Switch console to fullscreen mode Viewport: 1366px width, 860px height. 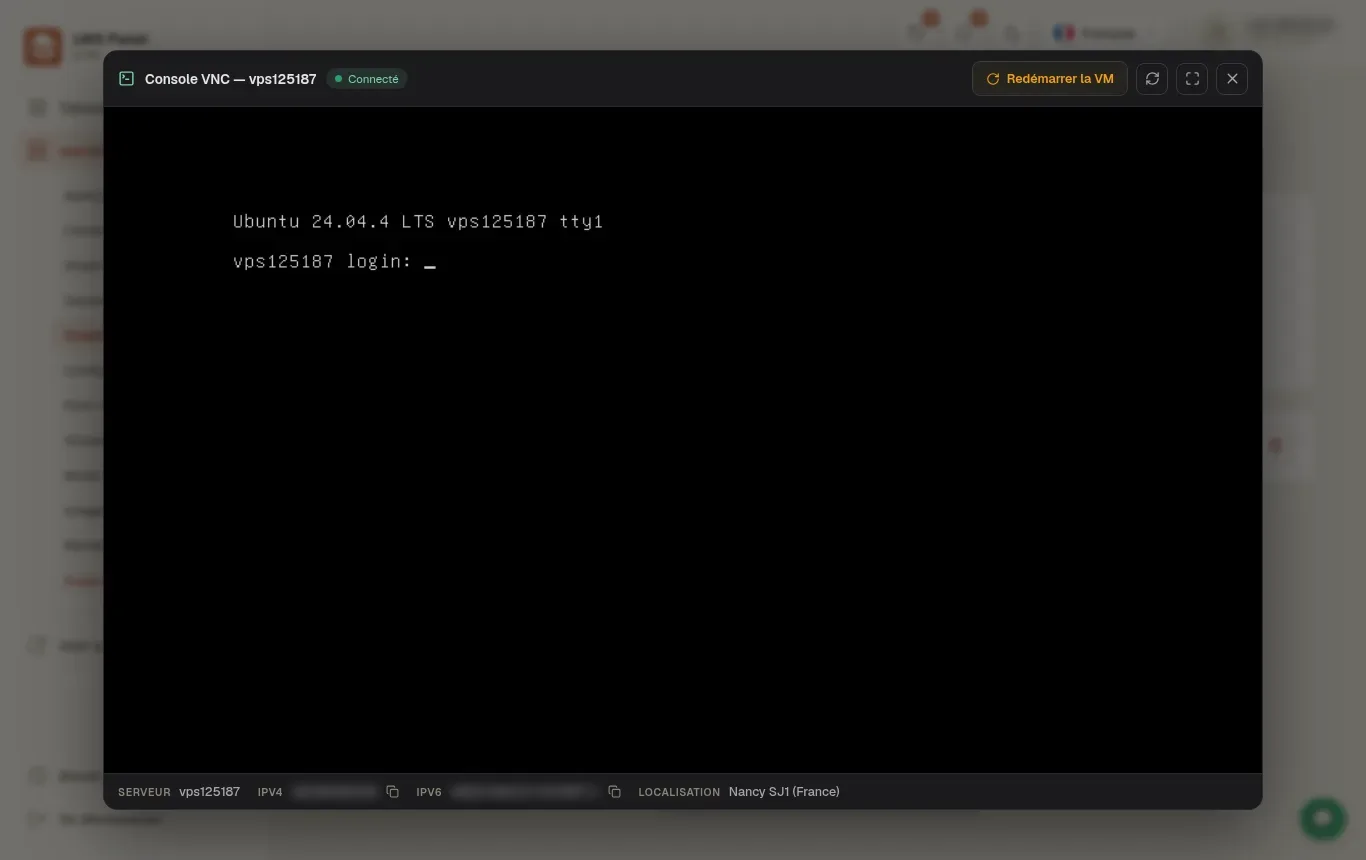(1192, 79)
